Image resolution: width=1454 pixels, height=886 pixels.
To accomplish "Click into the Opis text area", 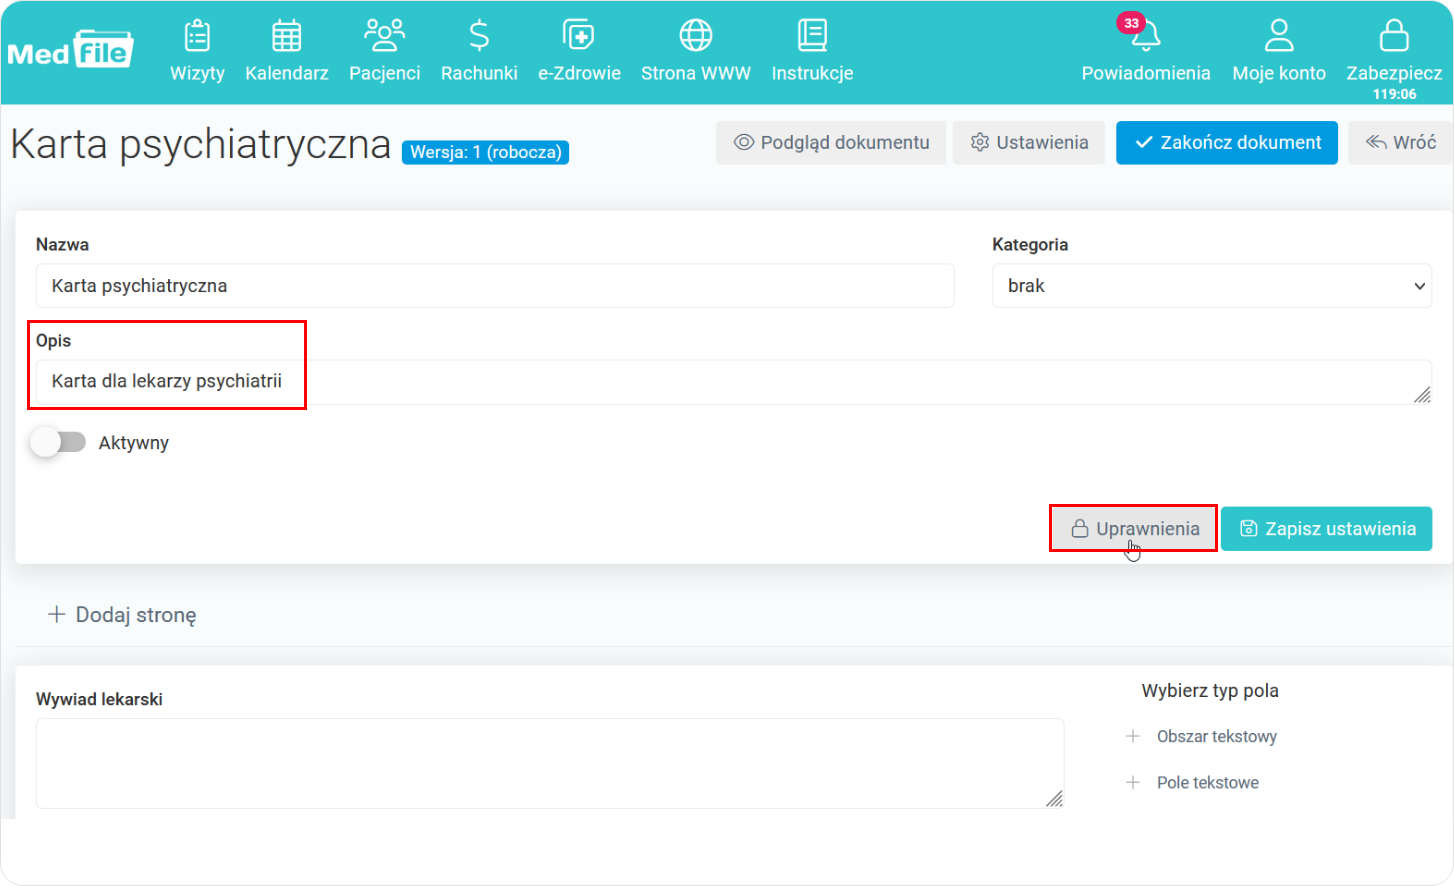I will coord(734,382).
